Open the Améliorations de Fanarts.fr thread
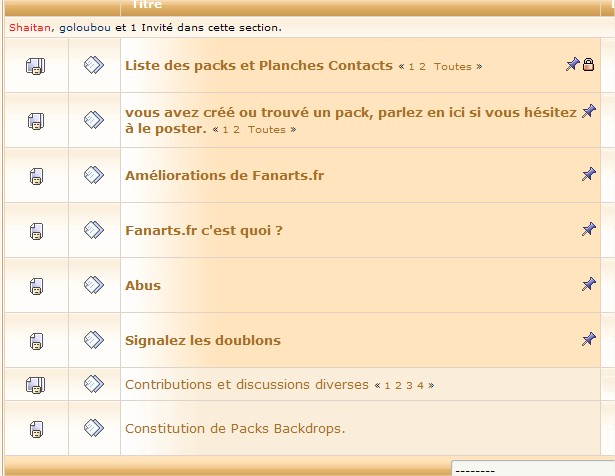This screenshot has height=476, width=615. tap(224, 176)
